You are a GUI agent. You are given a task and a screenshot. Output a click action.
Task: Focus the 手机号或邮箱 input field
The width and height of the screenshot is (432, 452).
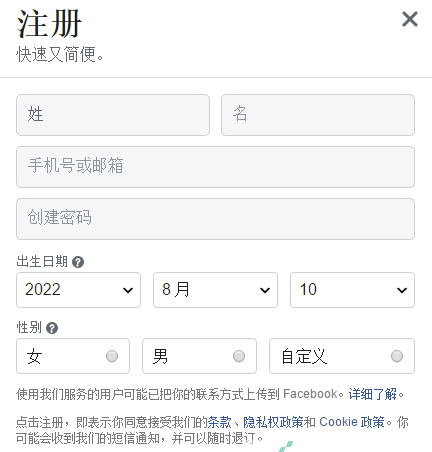coord(215,167)
